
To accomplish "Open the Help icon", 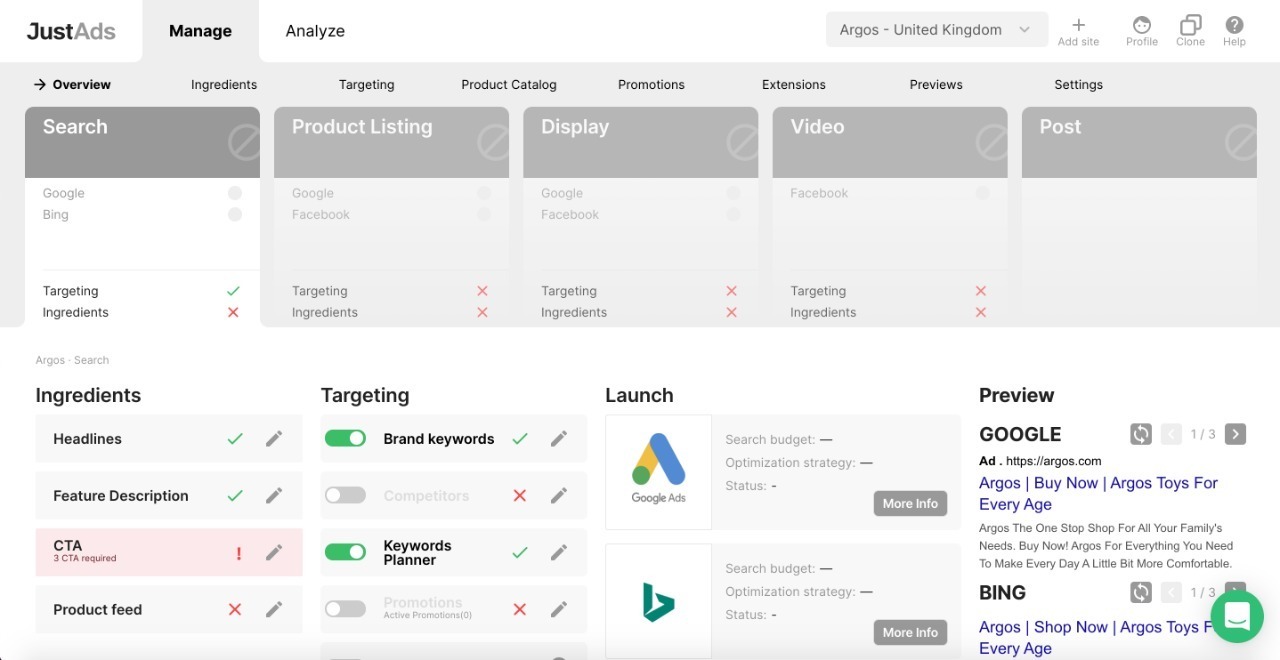I will [x=1235, y=25].
